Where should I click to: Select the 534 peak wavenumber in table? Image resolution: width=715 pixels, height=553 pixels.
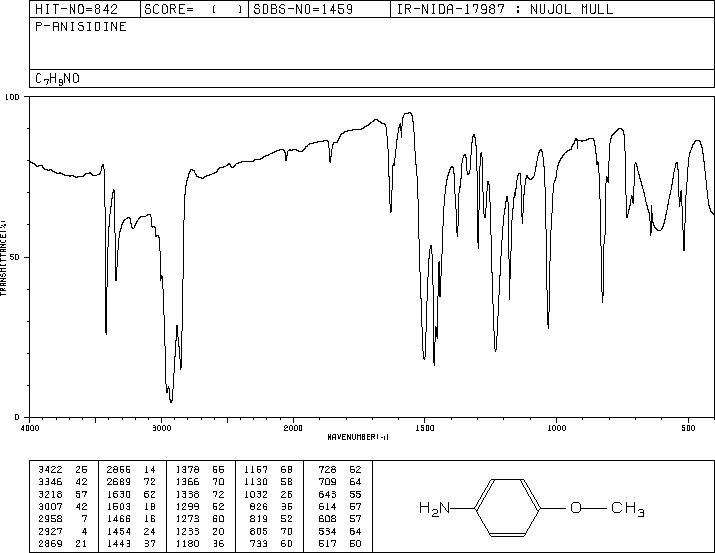coord(327,532)
